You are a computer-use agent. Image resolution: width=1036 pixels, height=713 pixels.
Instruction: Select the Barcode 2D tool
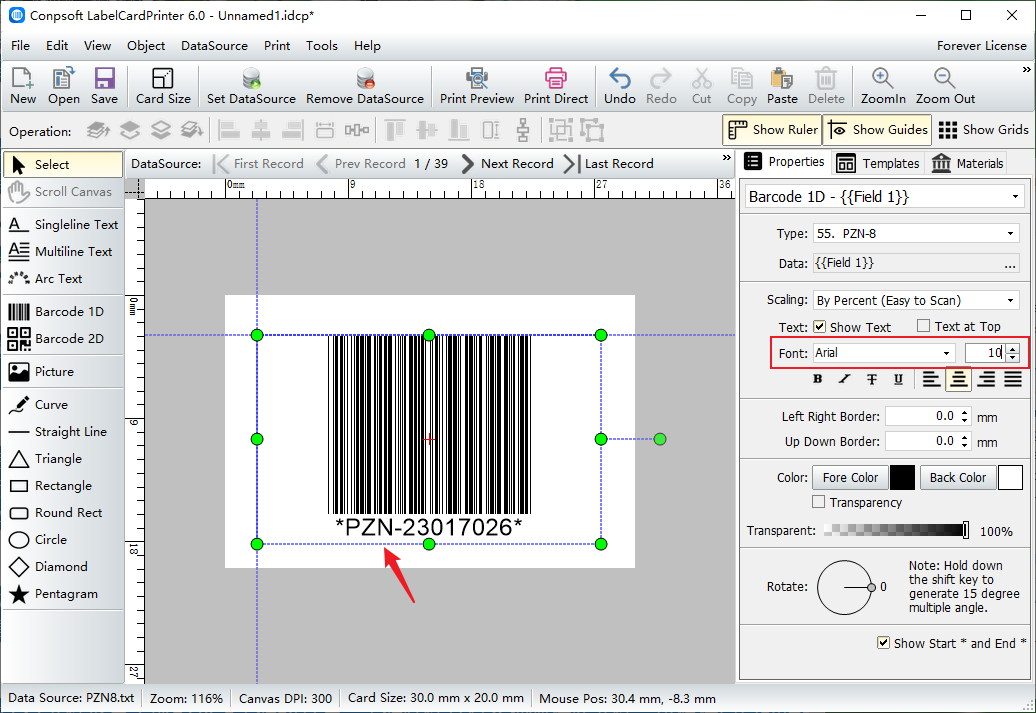(x=63, y=339)
